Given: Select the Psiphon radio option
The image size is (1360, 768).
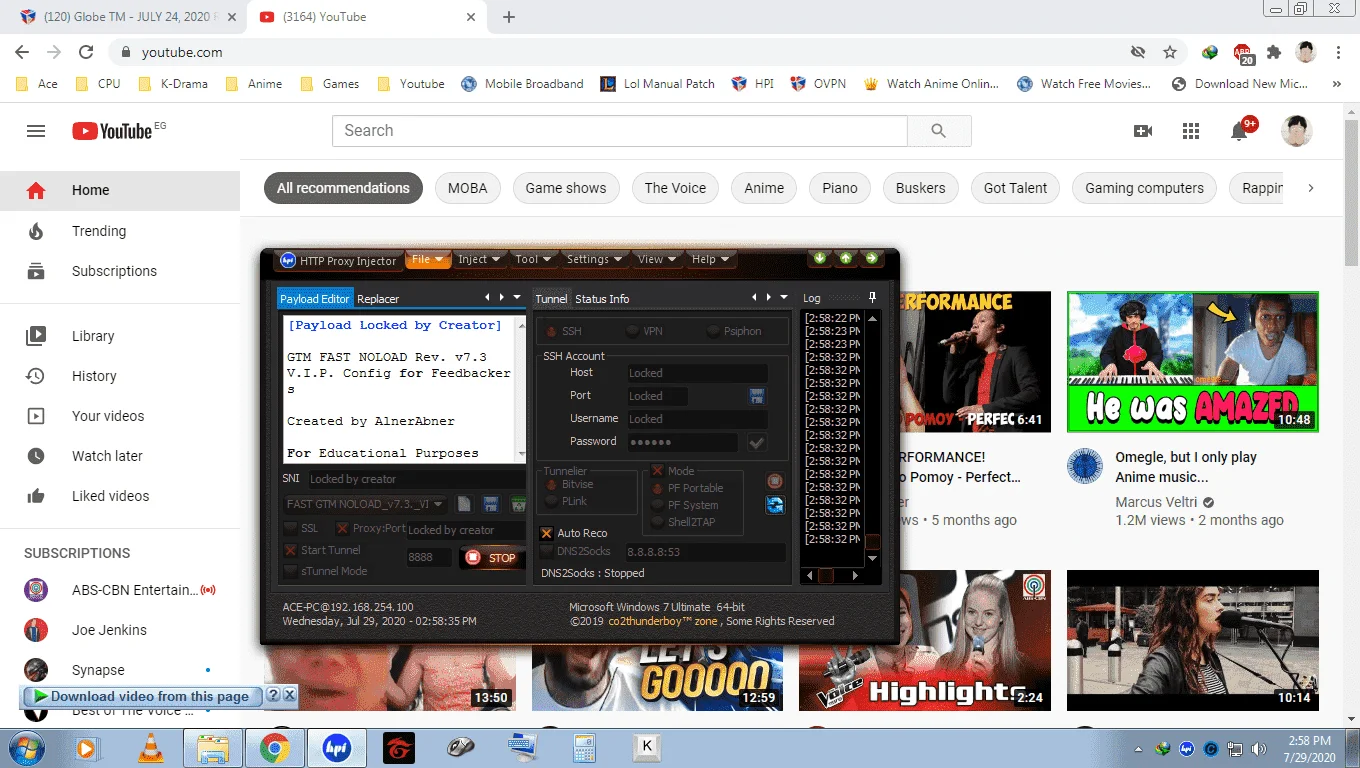Looking at the screenshot, I should pyautogui.click(x=714, y=331).
